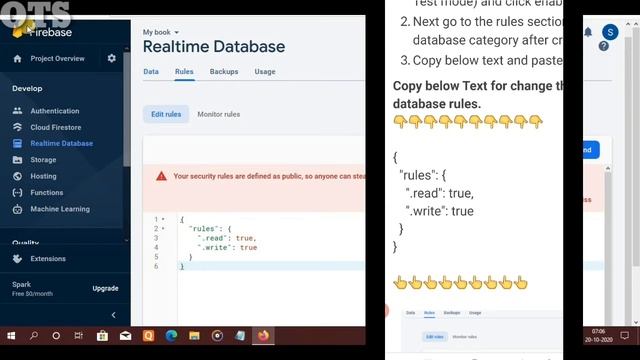Click the Spark plan label
640x360 pixels.
(x=22, y=284)
